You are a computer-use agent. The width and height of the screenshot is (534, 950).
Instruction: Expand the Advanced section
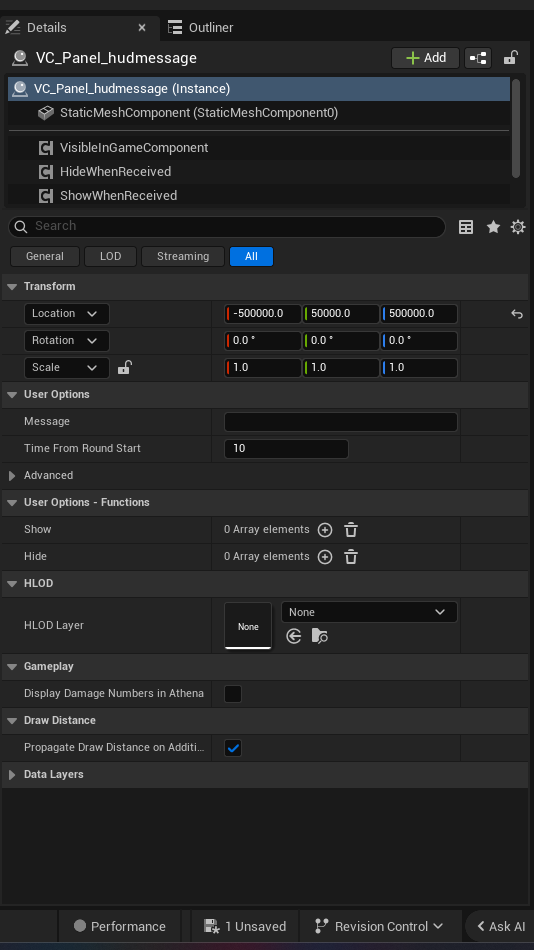[x=12, y=476]
